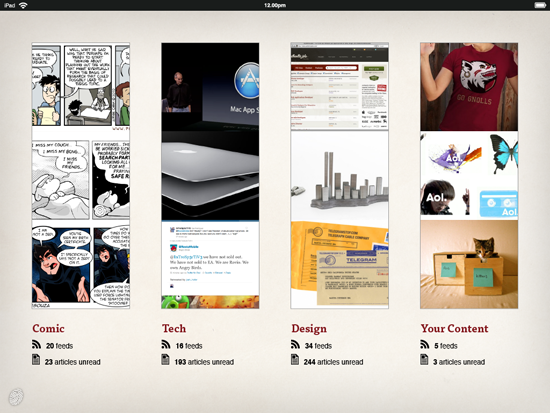550x413 pixels.
Task: Open the Comic category title
Action: coord(48,328)
